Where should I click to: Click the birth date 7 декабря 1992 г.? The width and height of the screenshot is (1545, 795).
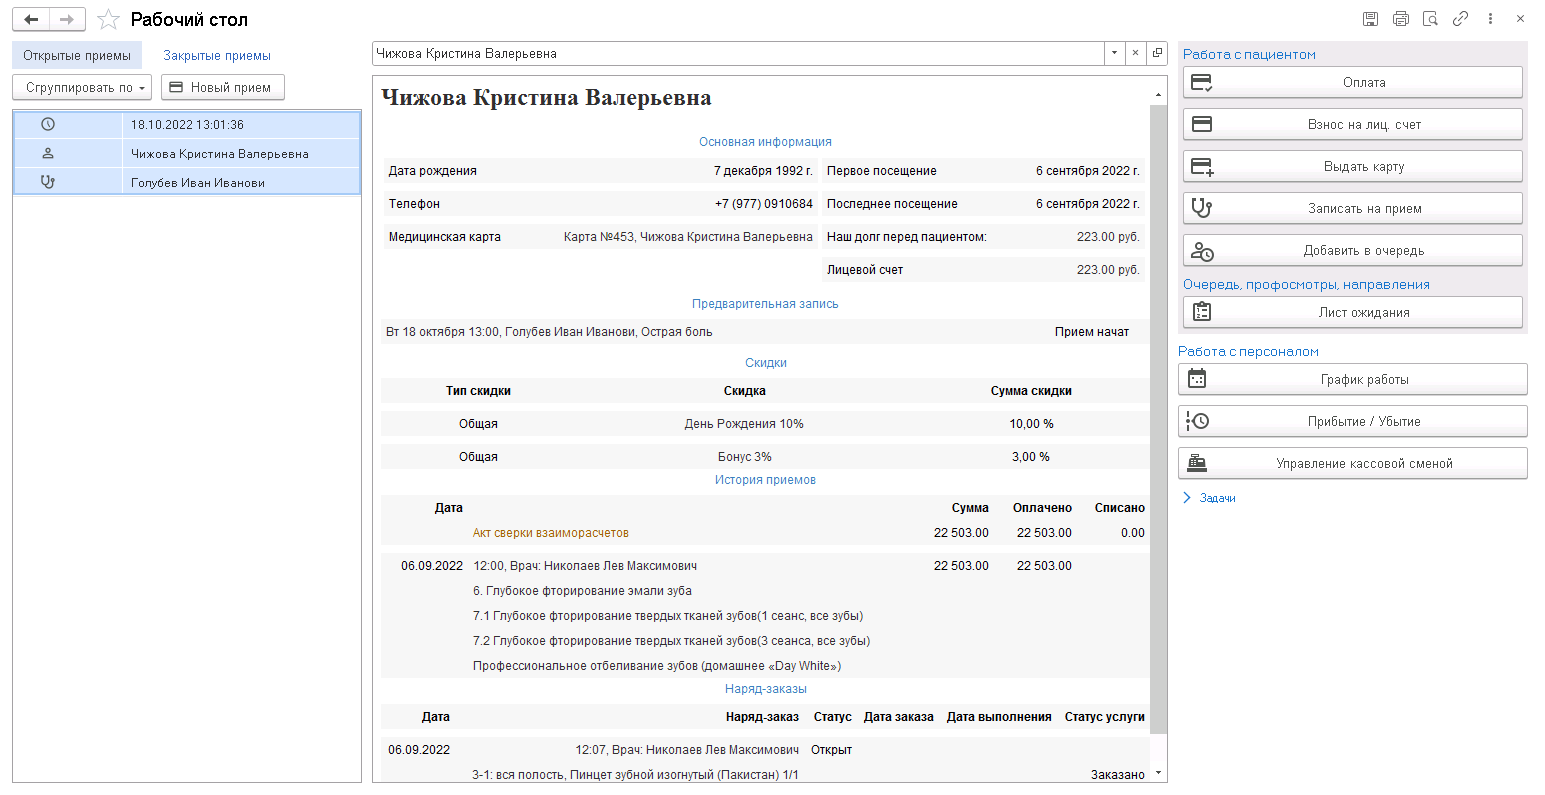763,171
